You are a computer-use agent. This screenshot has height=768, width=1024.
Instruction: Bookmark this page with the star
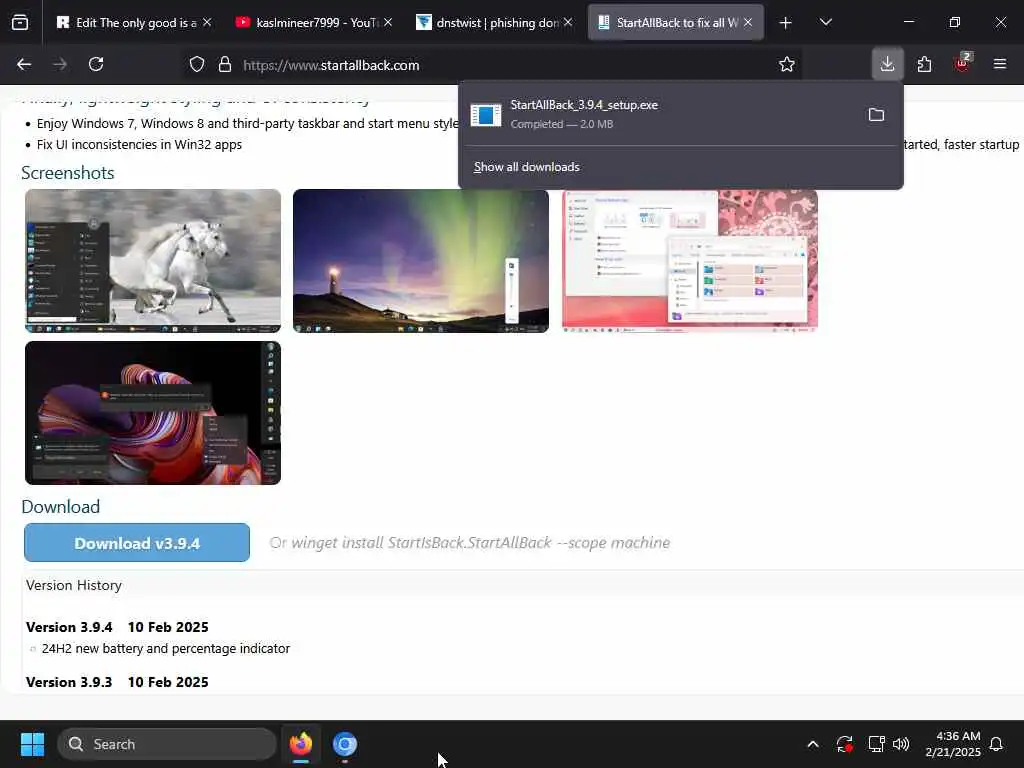(787, 65)
